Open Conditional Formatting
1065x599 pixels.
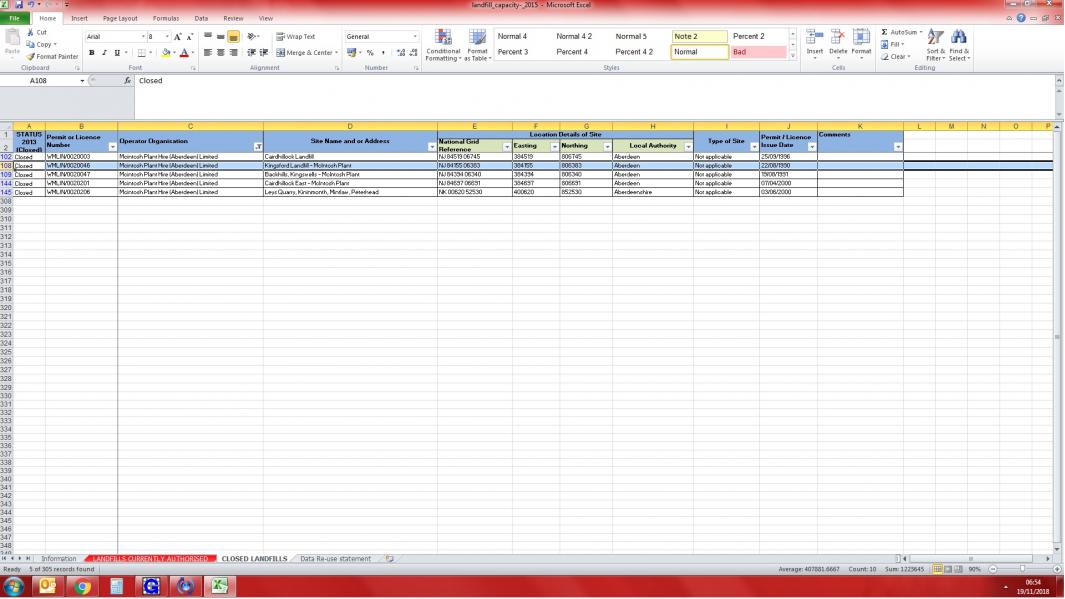[x=442, y=45]
